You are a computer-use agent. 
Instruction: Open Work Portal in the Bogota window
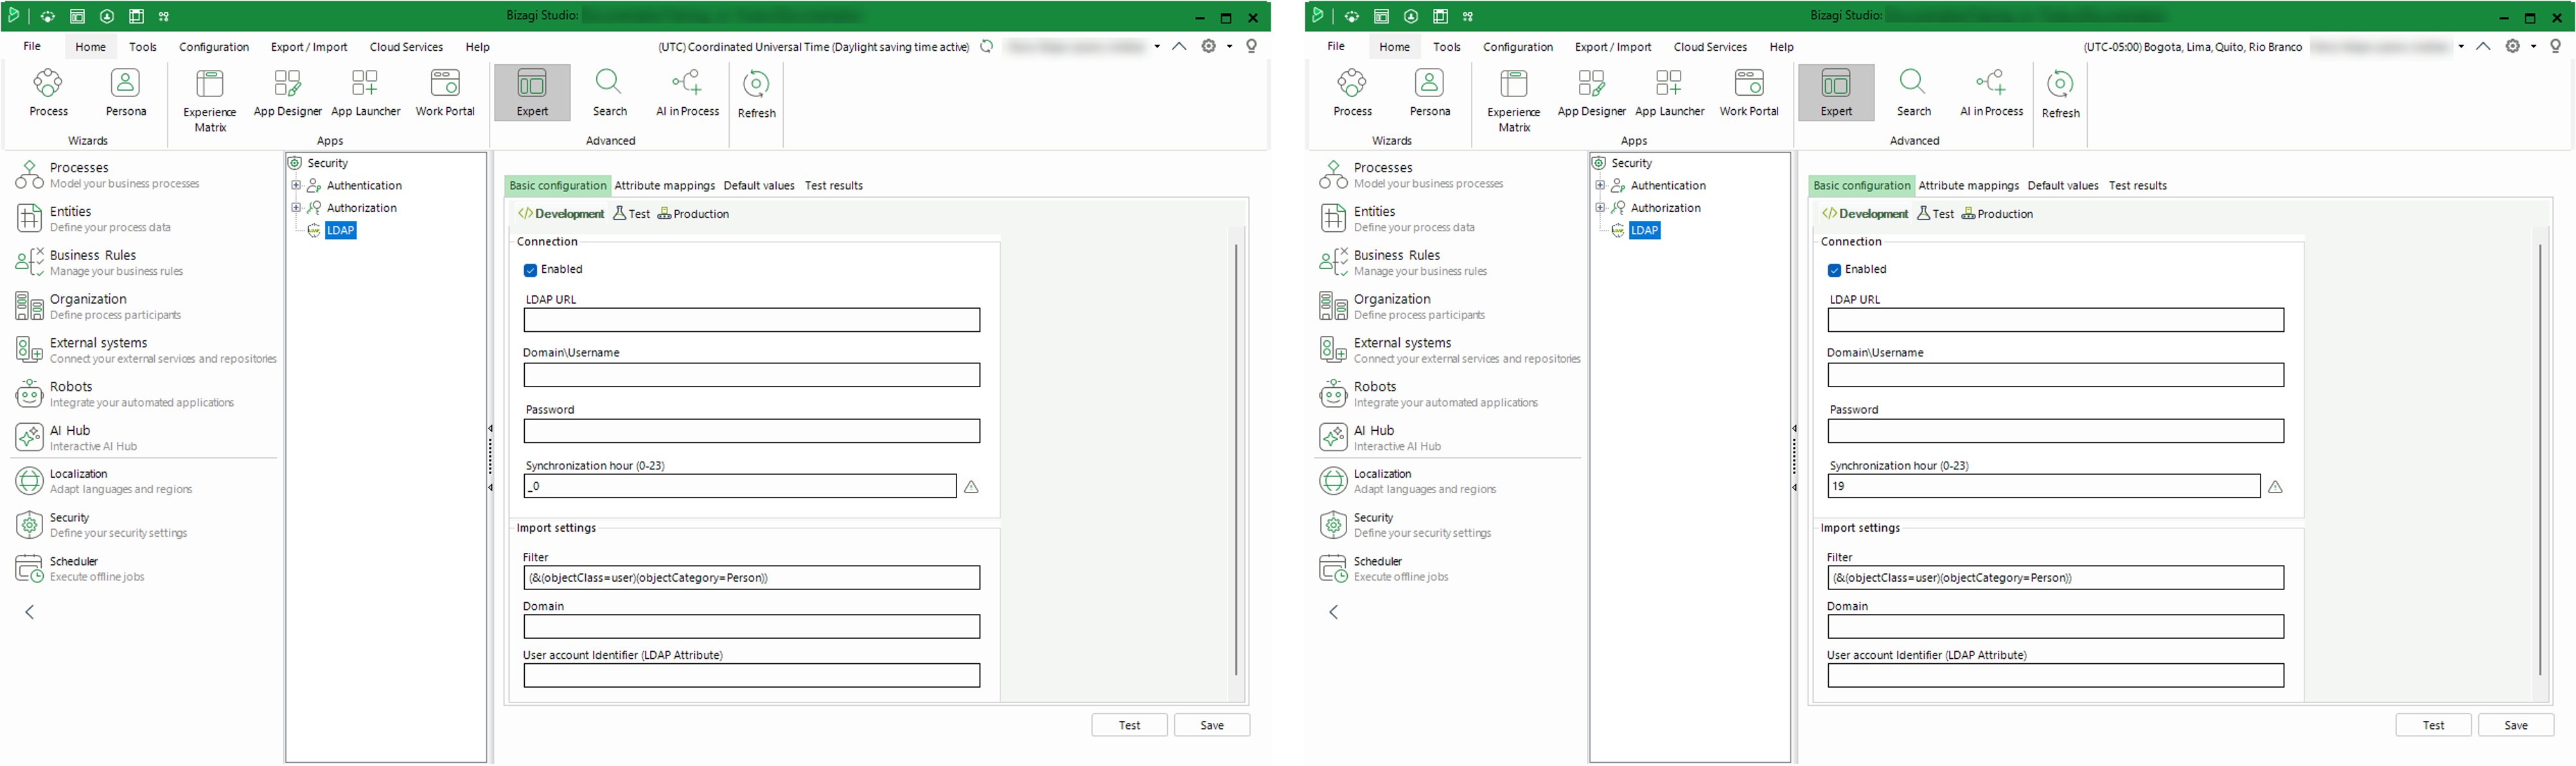[x=1749, y=92]
